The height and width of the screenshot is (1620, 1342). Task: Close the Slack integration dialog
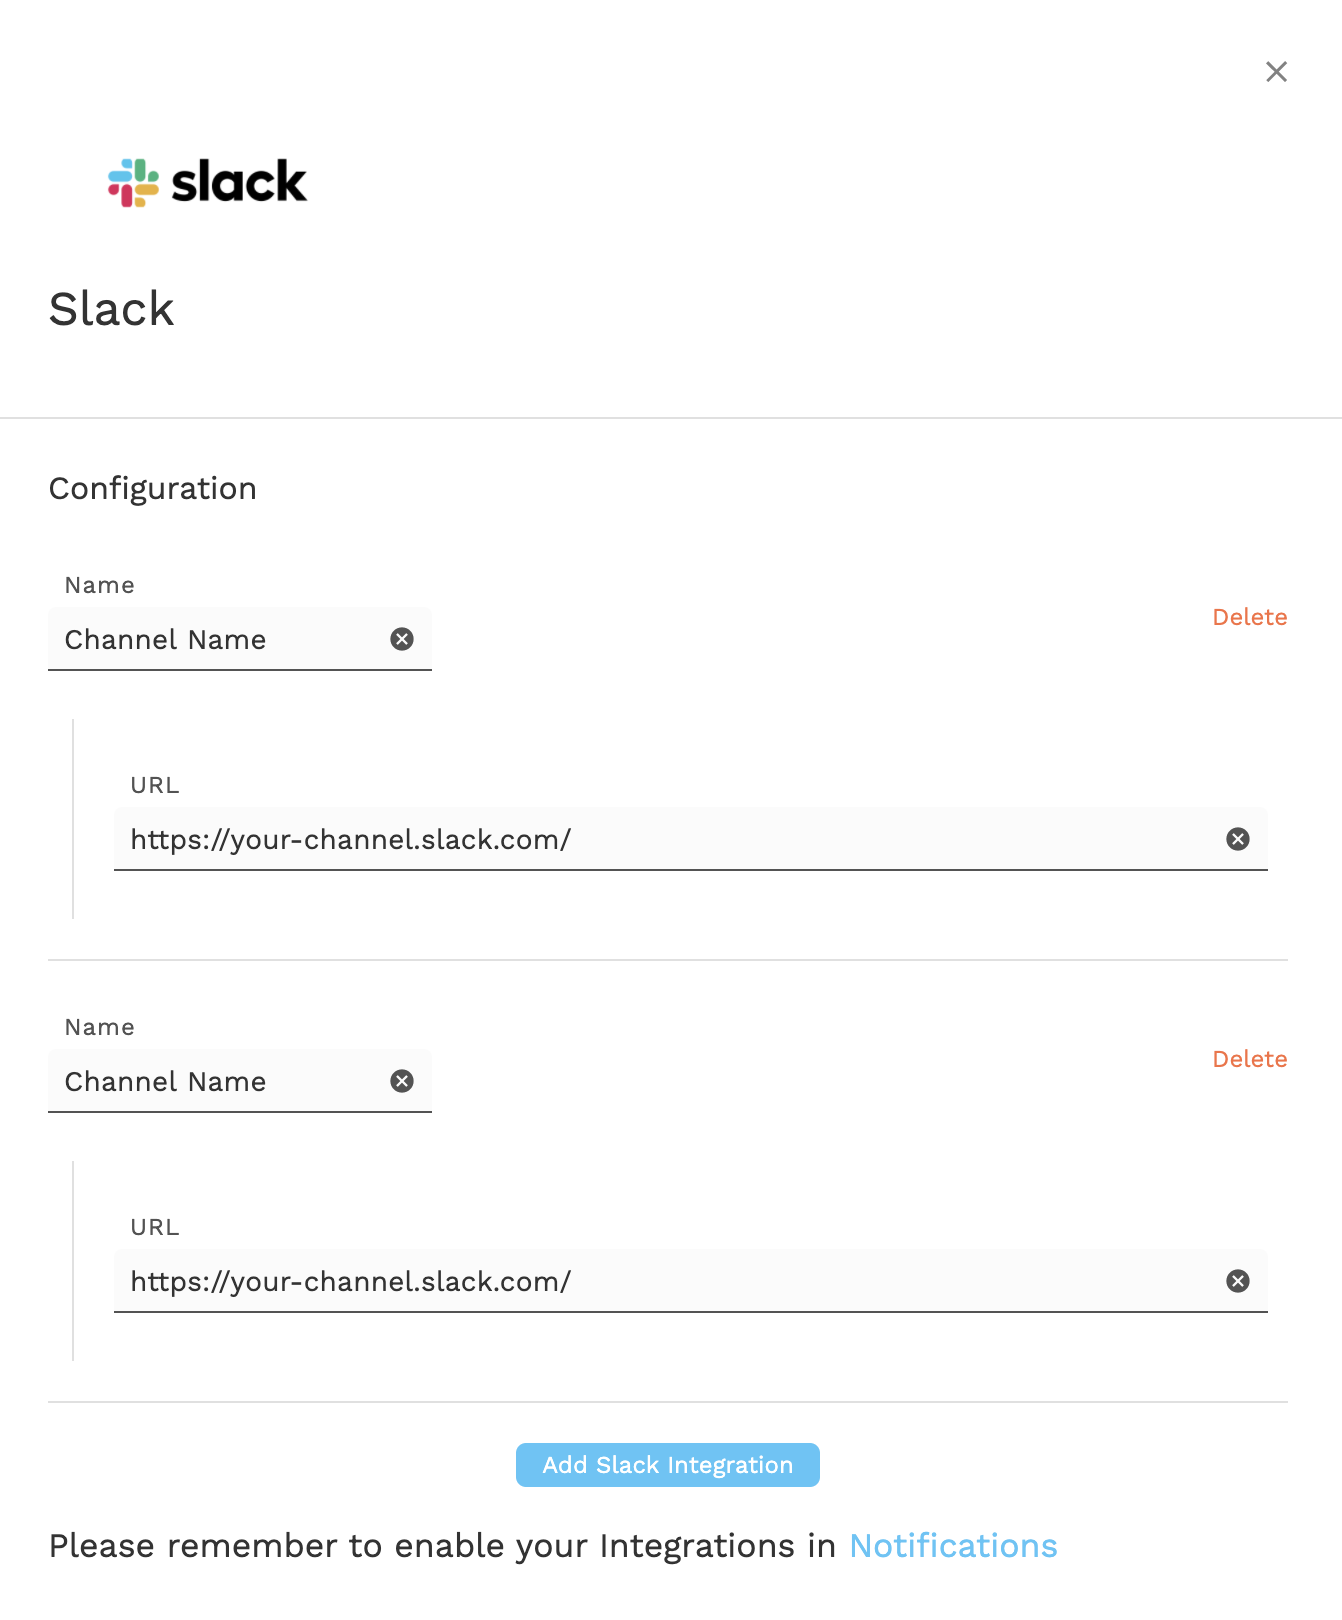(1276, 72)
